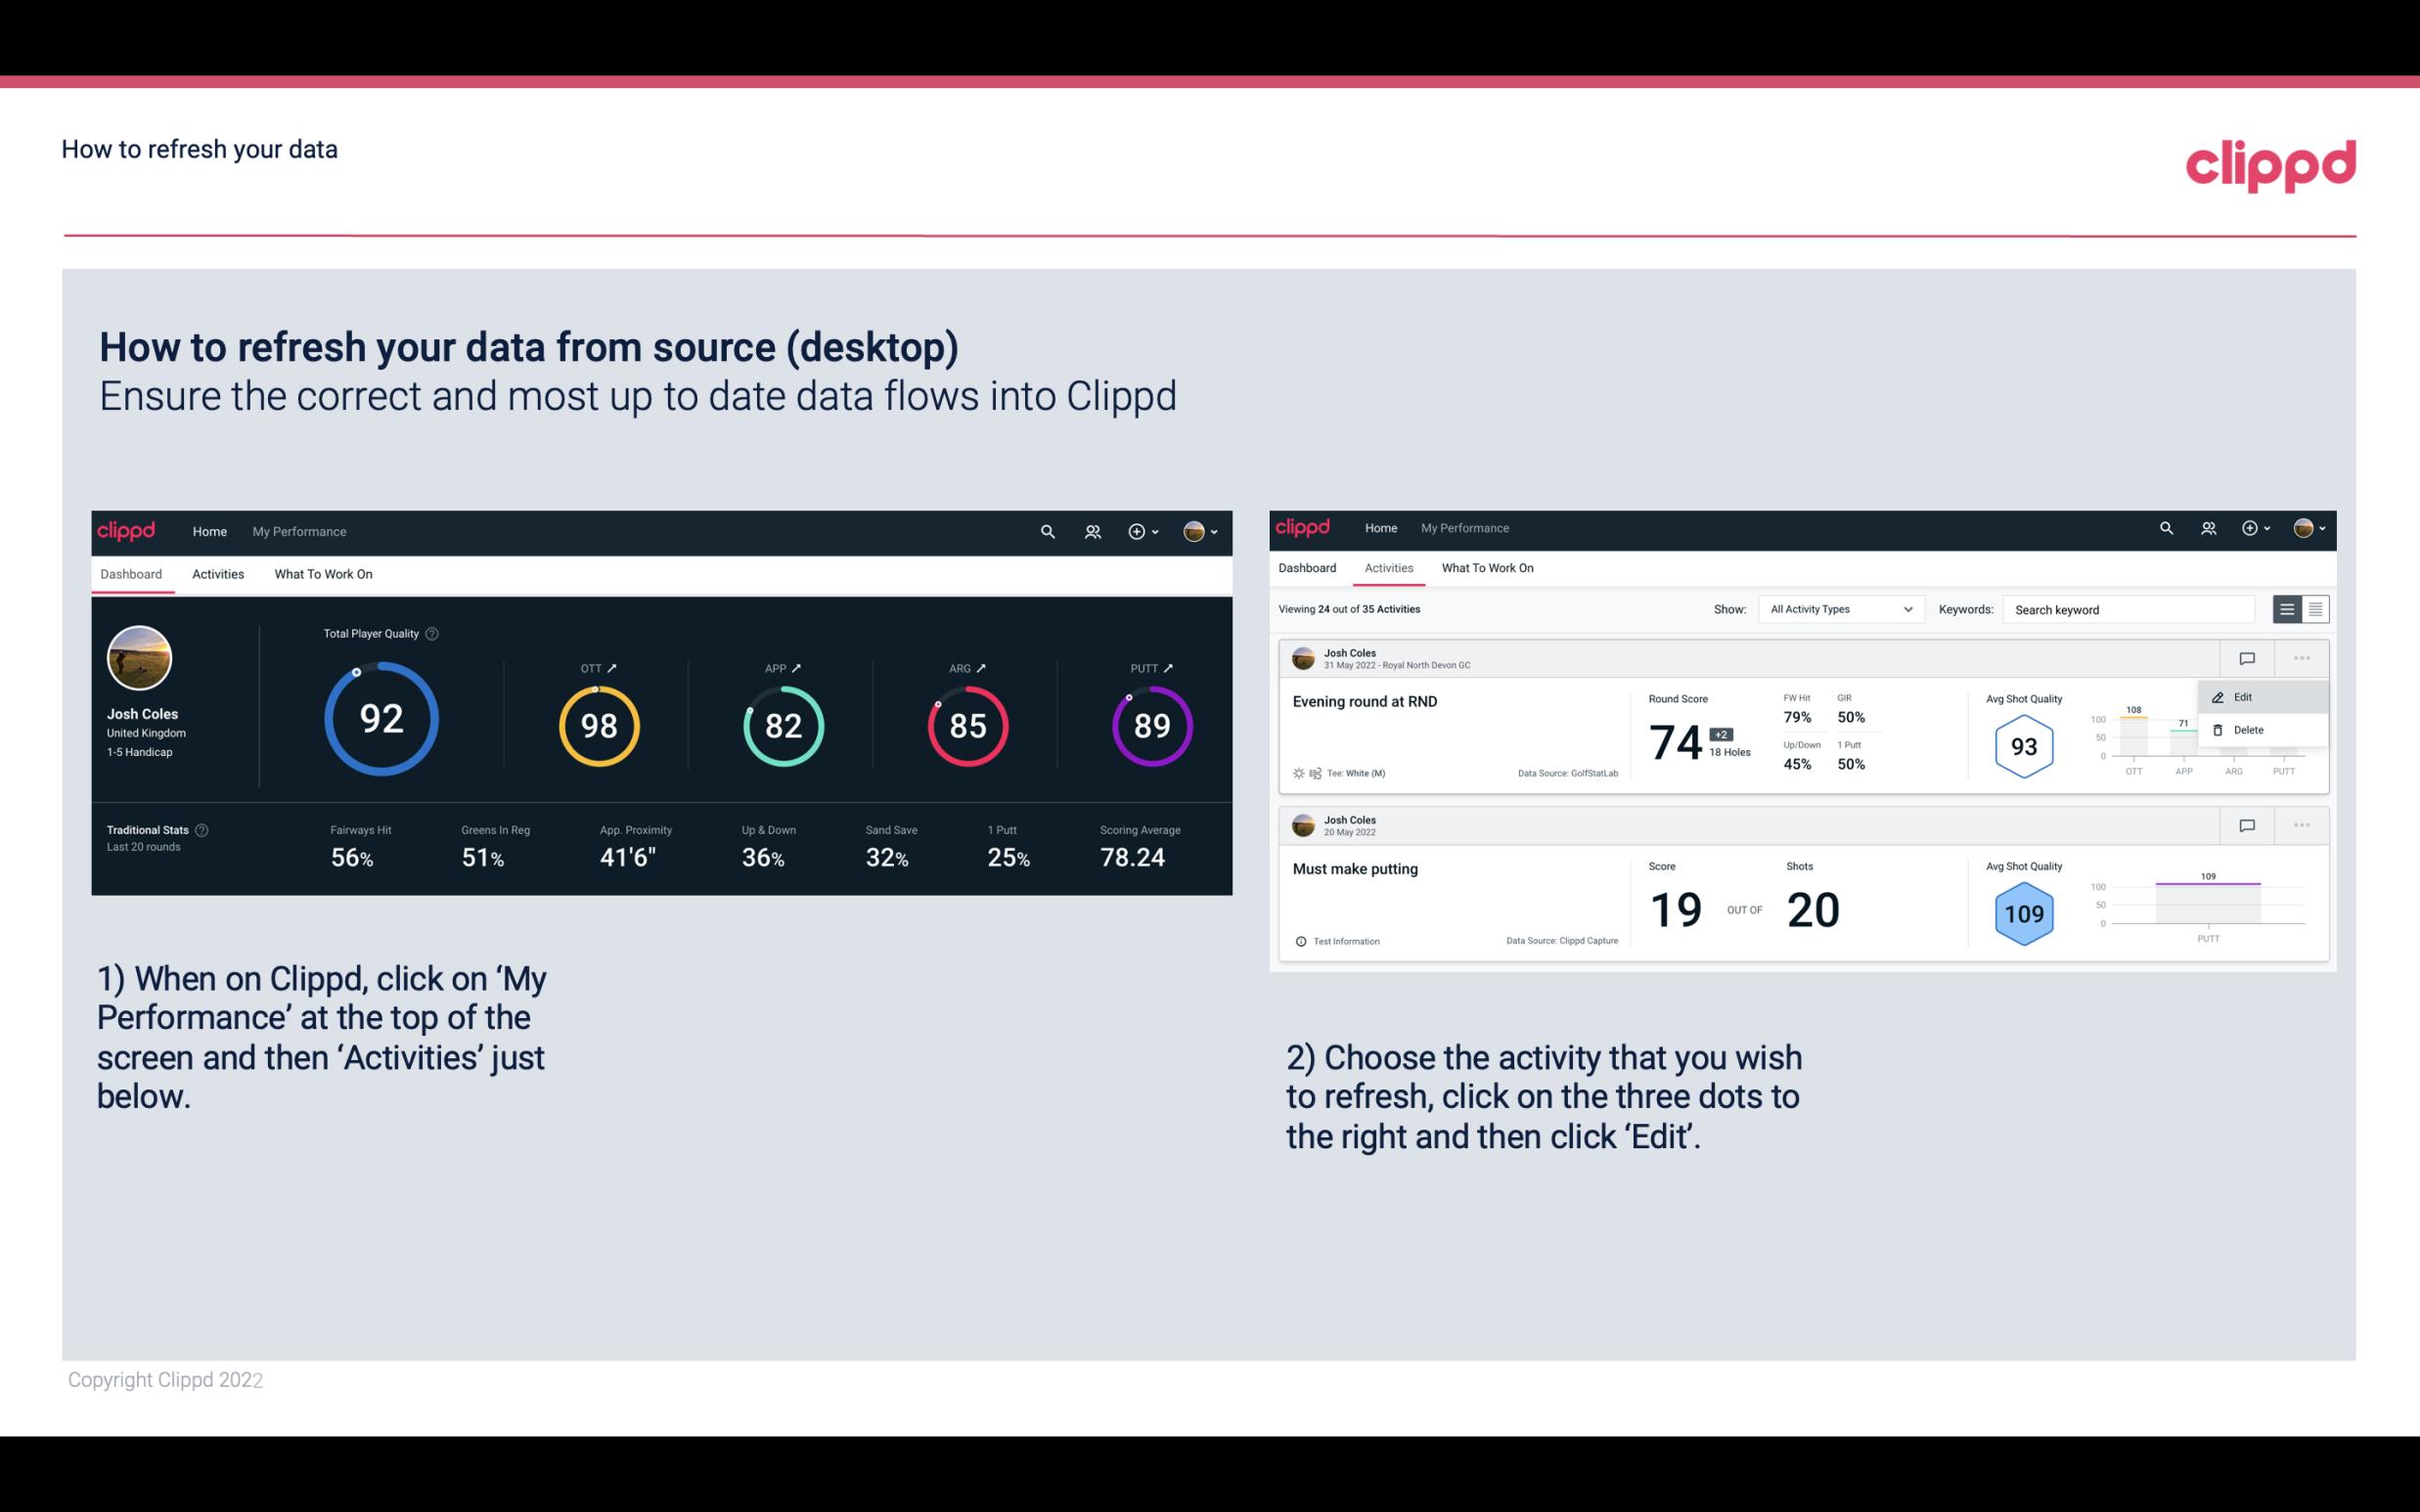Viewport: 2420px width, 1512px height.
Task: Select the What To Work On tab
Action: [323, 571]
